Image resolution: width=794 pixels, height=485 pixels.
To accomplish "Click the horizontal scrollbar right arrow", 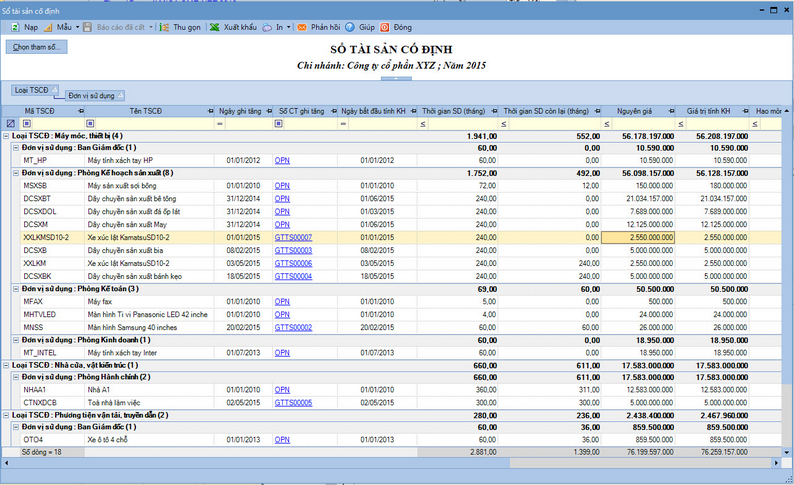I will 776,463.
